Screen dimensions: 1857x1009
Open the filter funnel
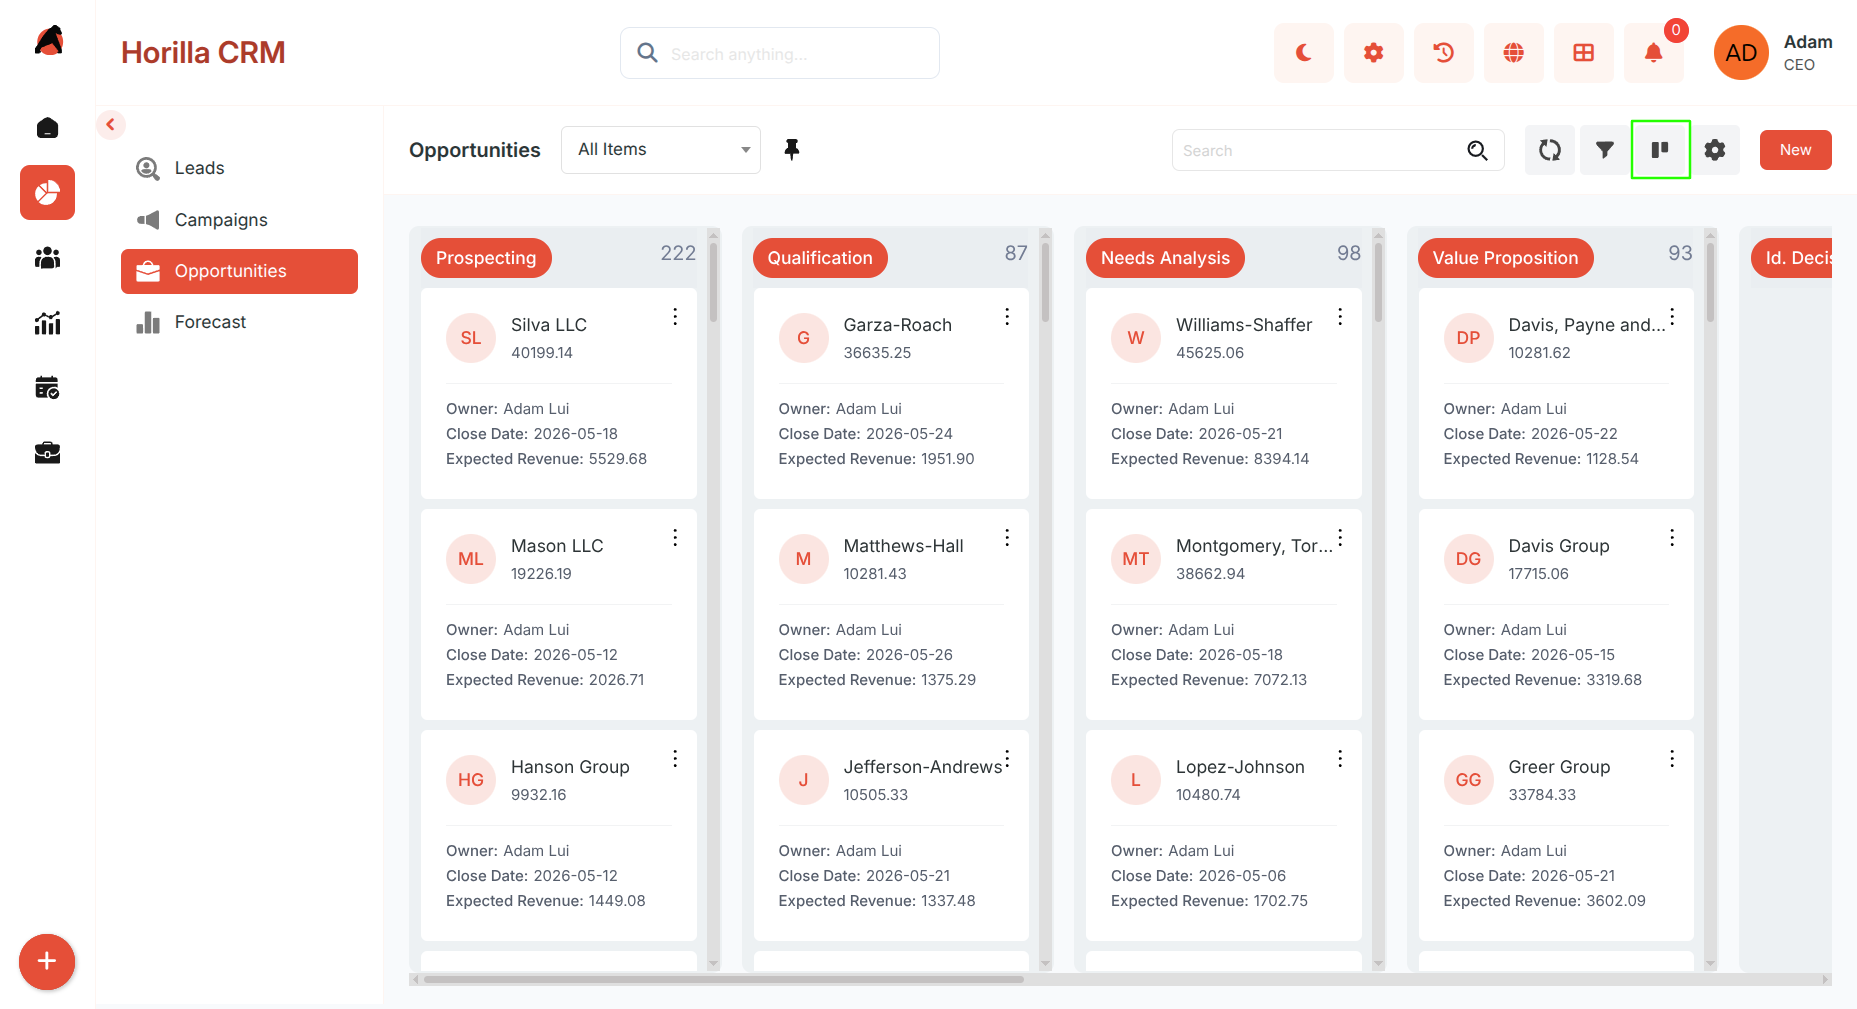[x=1605, y=150]
